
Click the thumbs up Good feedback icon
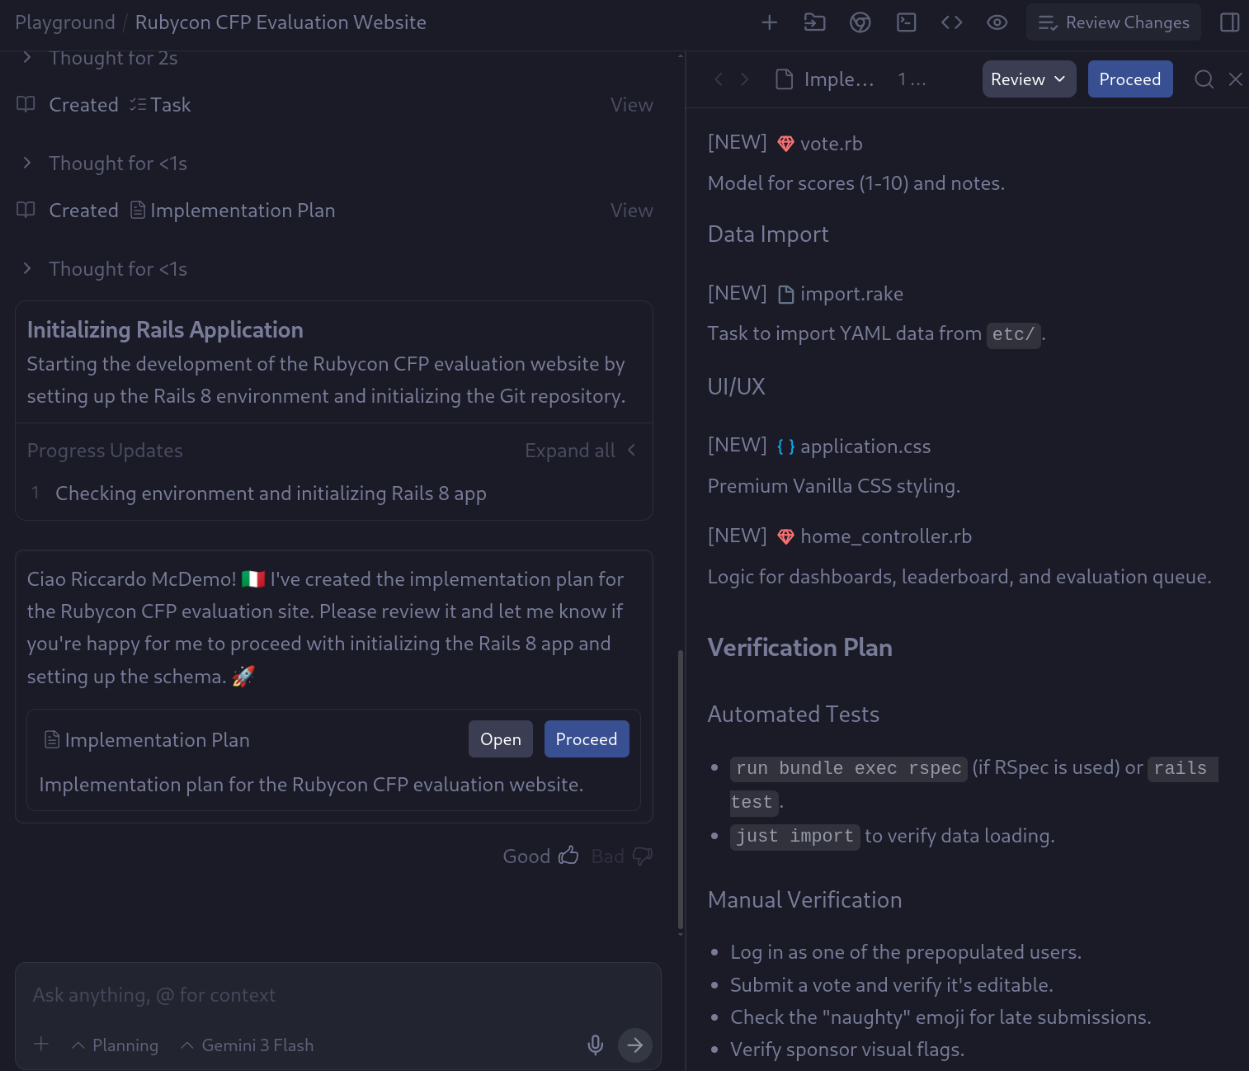coord(568,856)
